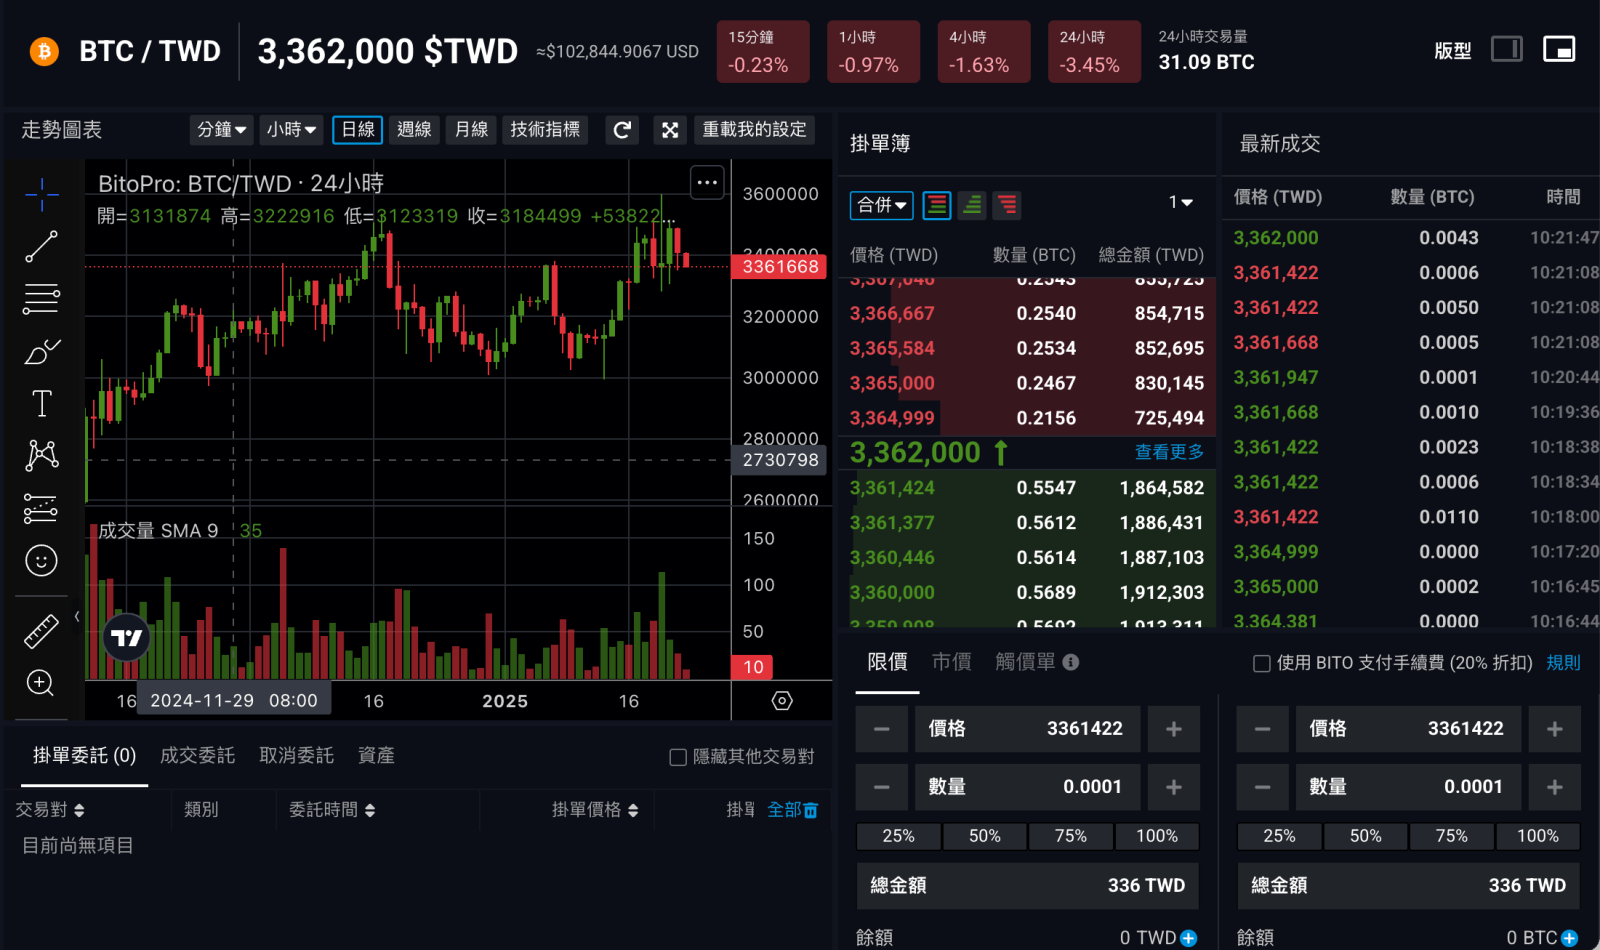This screenshot has width=1600, height=950.
Task: Click the TradingView logo on chart
Action: coord(127,638)
